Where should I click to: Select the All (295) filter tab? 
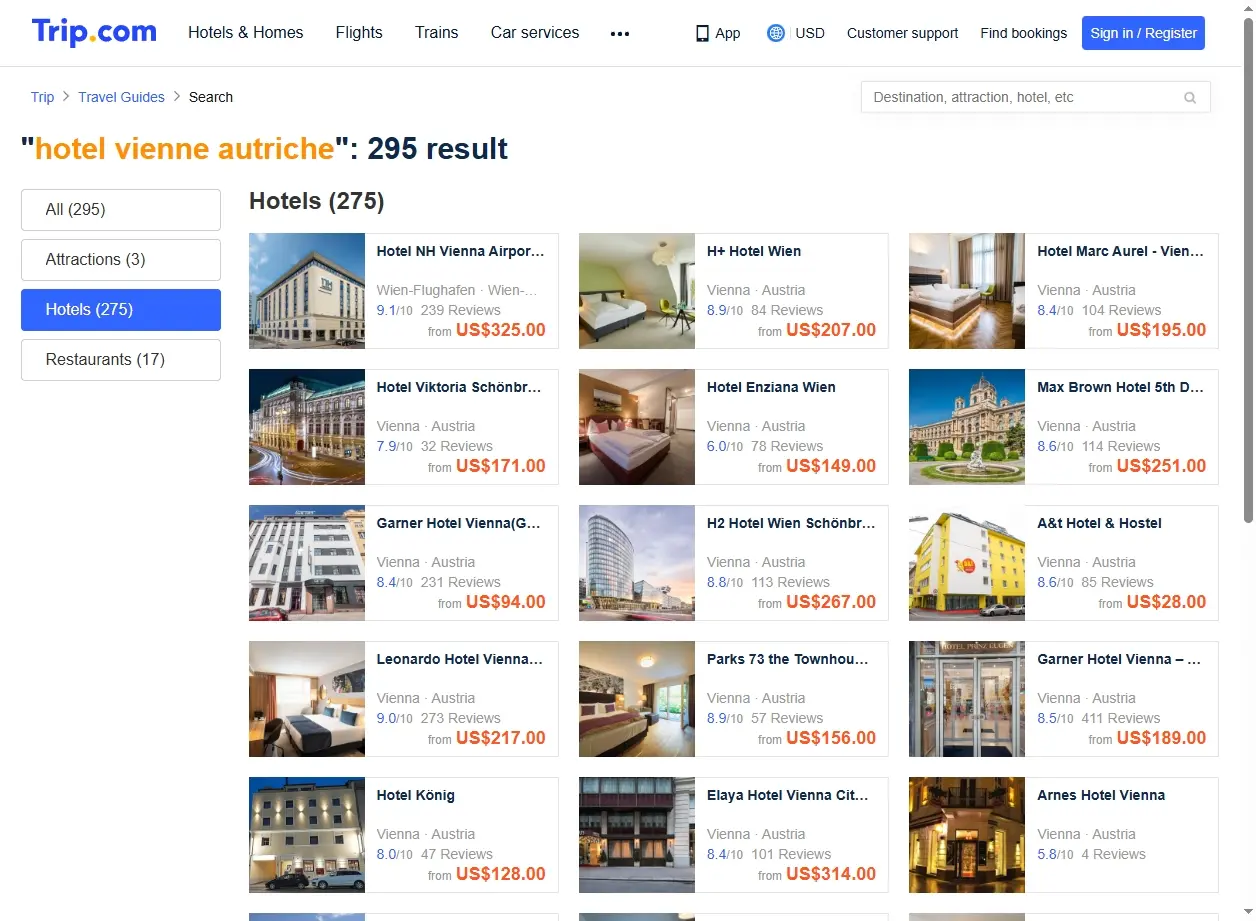tap(121, 210)
